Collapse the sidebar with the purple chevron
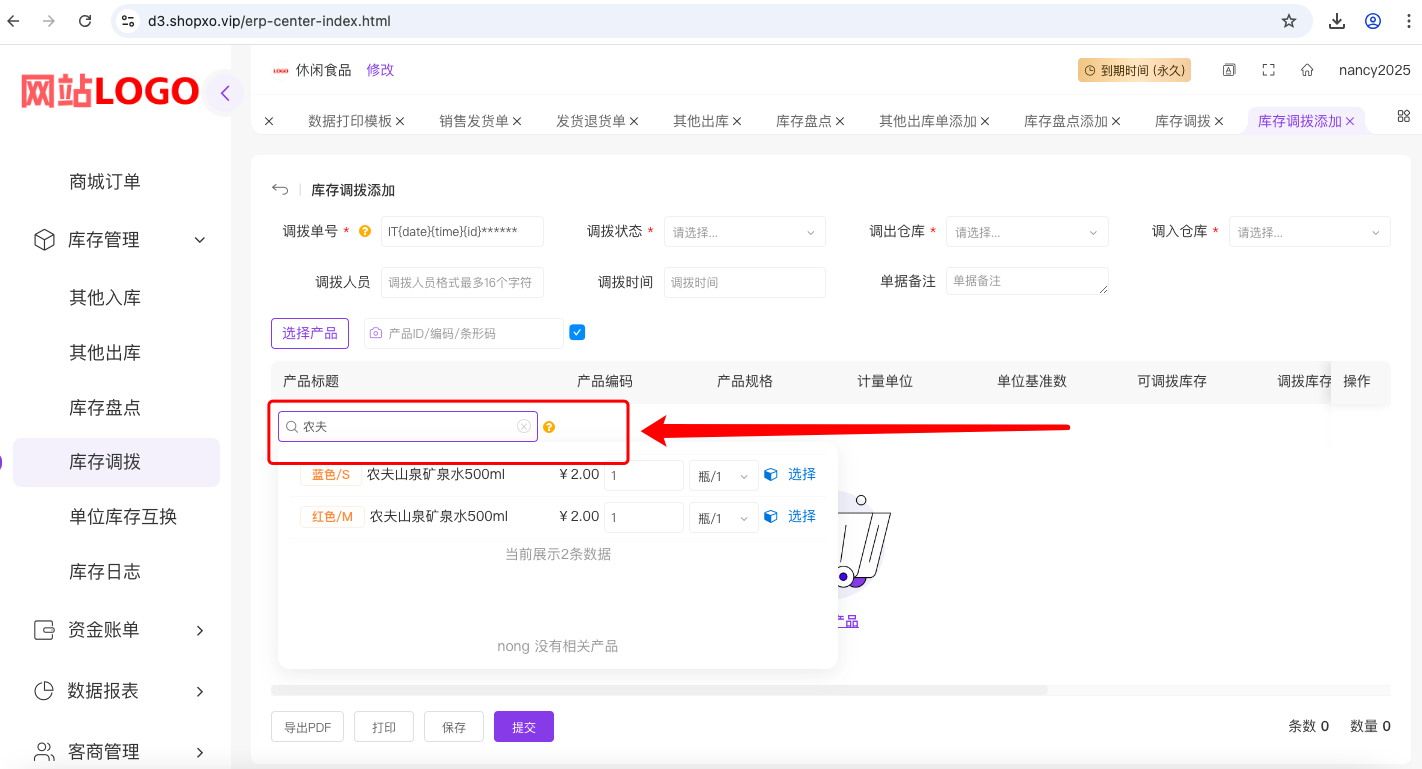 [225, 93]
